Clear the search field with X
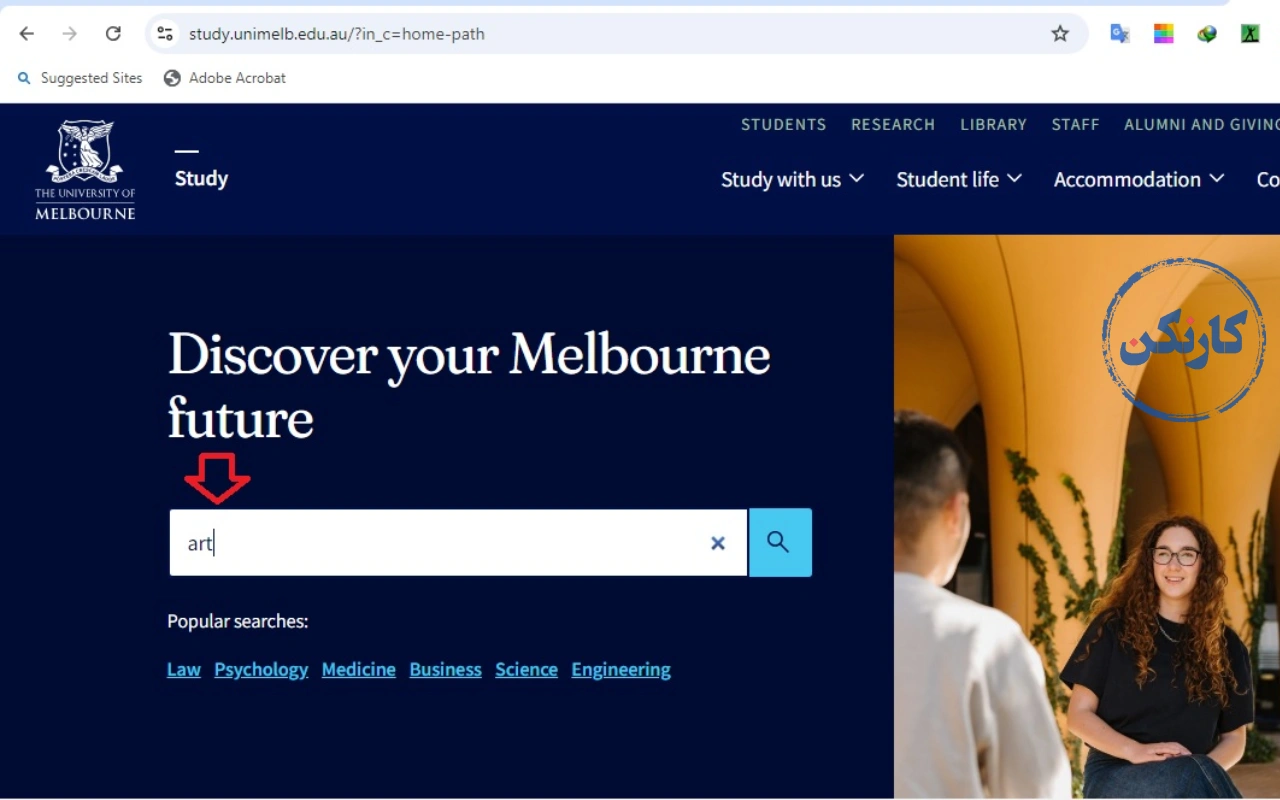The image size is (1280, 800). point(718,543)
